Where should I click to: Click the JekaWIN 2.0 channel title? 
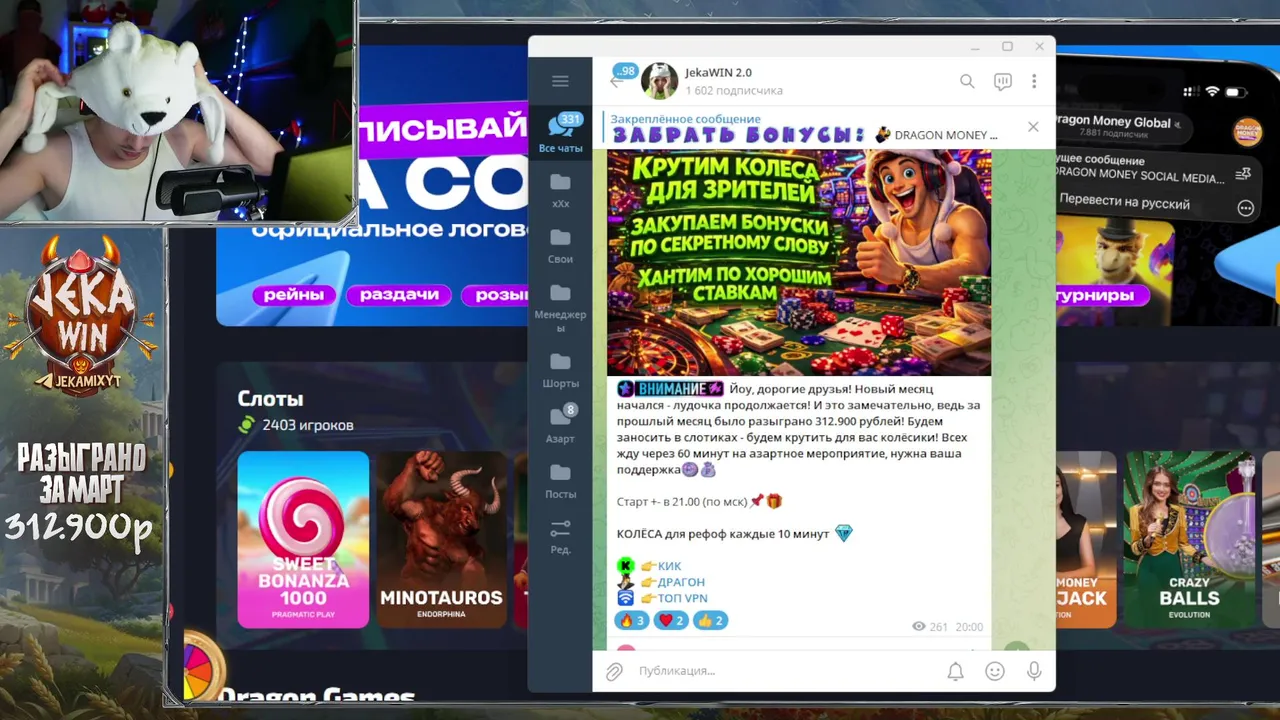(718, 73)
